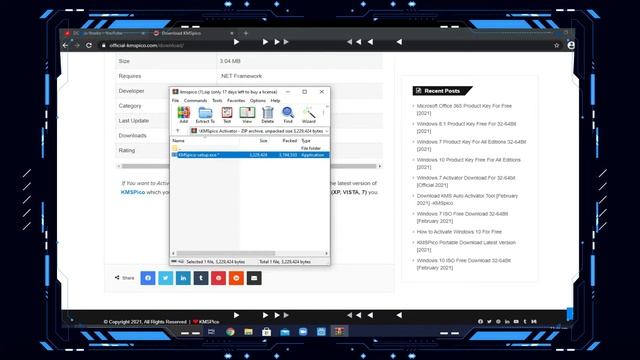Share the page on Reddit

tap(236, 278)
